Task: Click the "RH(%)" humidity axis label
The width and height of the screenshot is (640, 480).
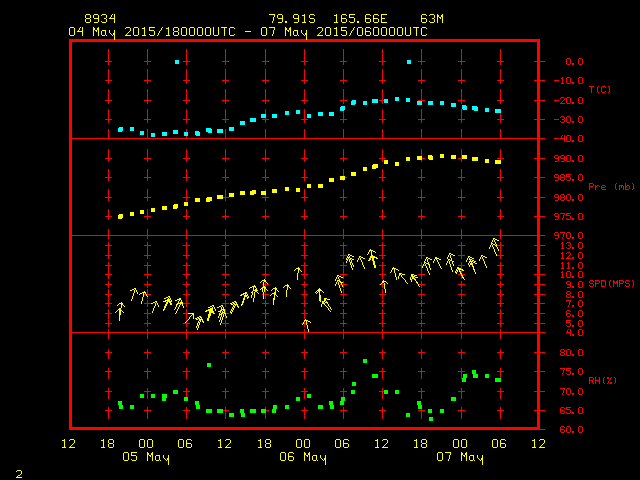Action: (x=602, y=380)
